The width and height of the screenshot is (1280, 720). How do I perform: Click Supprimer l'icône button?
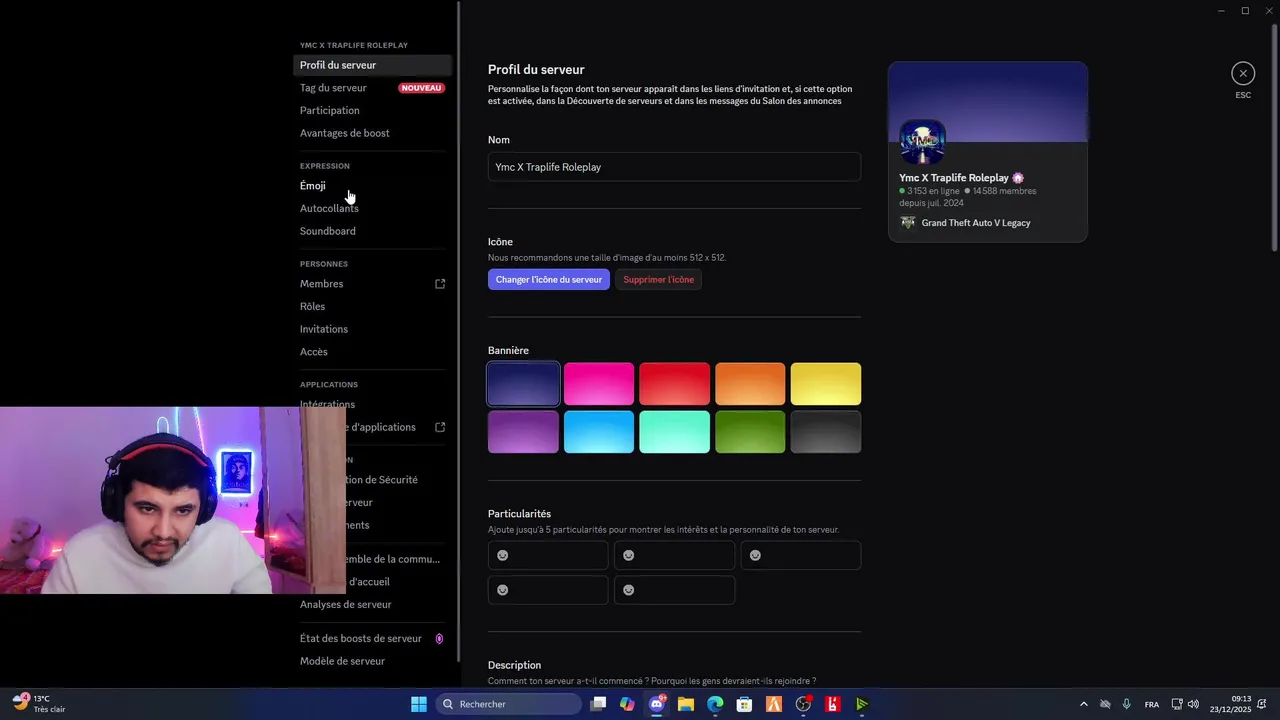[658, 280]
